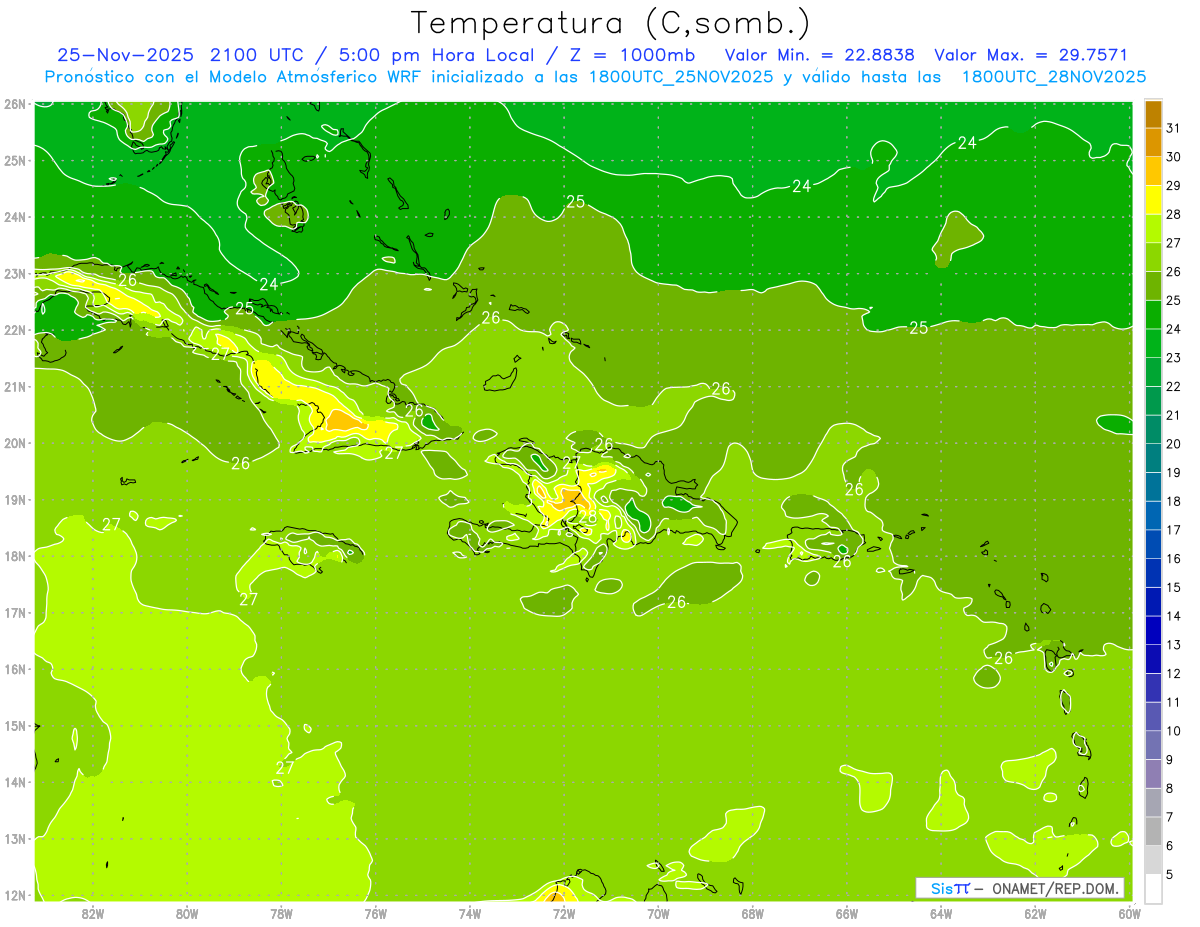Click the 70W longitude axis label
Viewport: 1200px width, 927px height.
658,912
